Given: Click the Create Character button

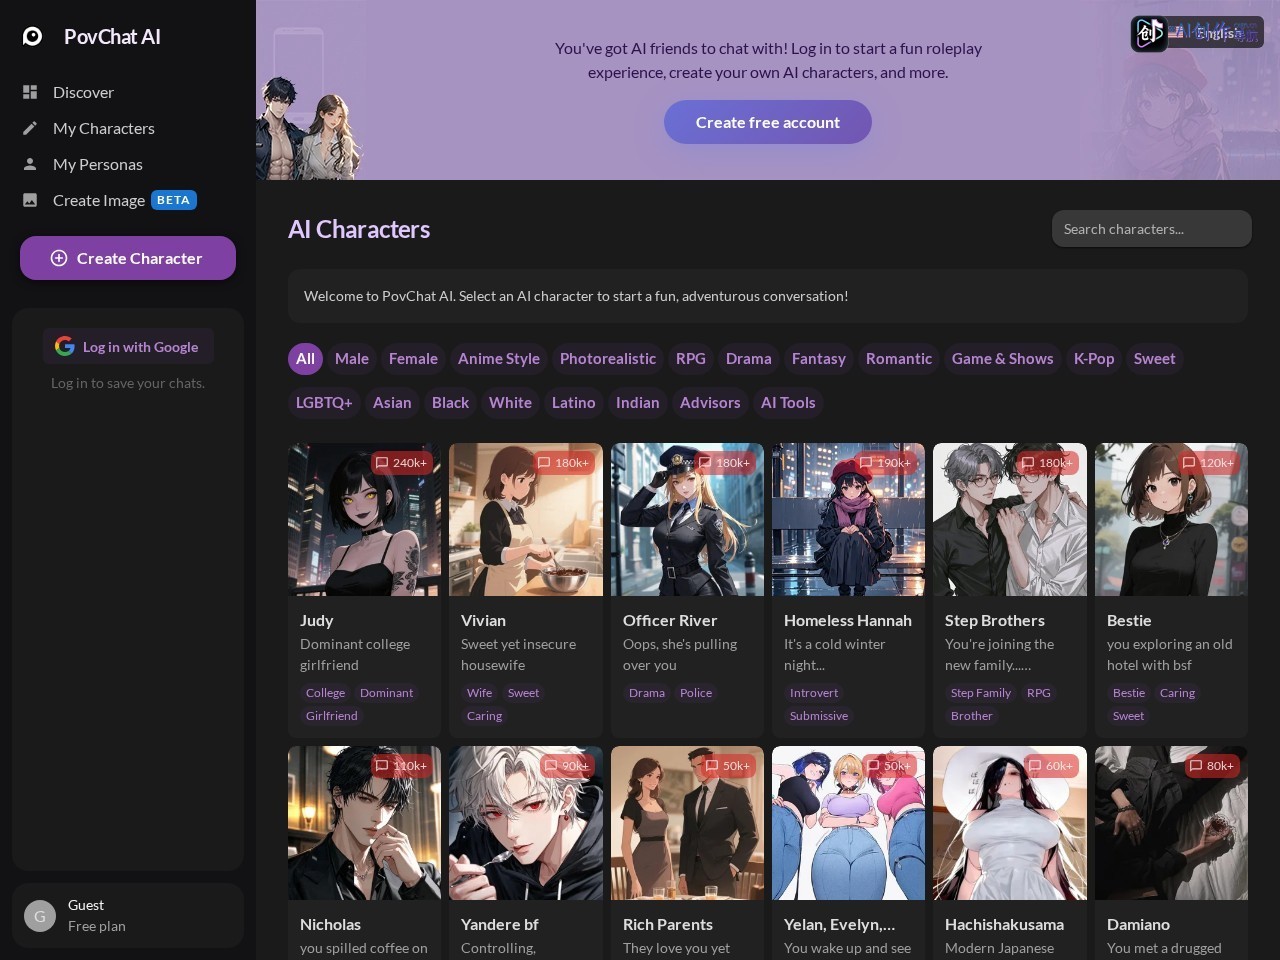Looking at the screenshot, I should [x=128, y=258].
